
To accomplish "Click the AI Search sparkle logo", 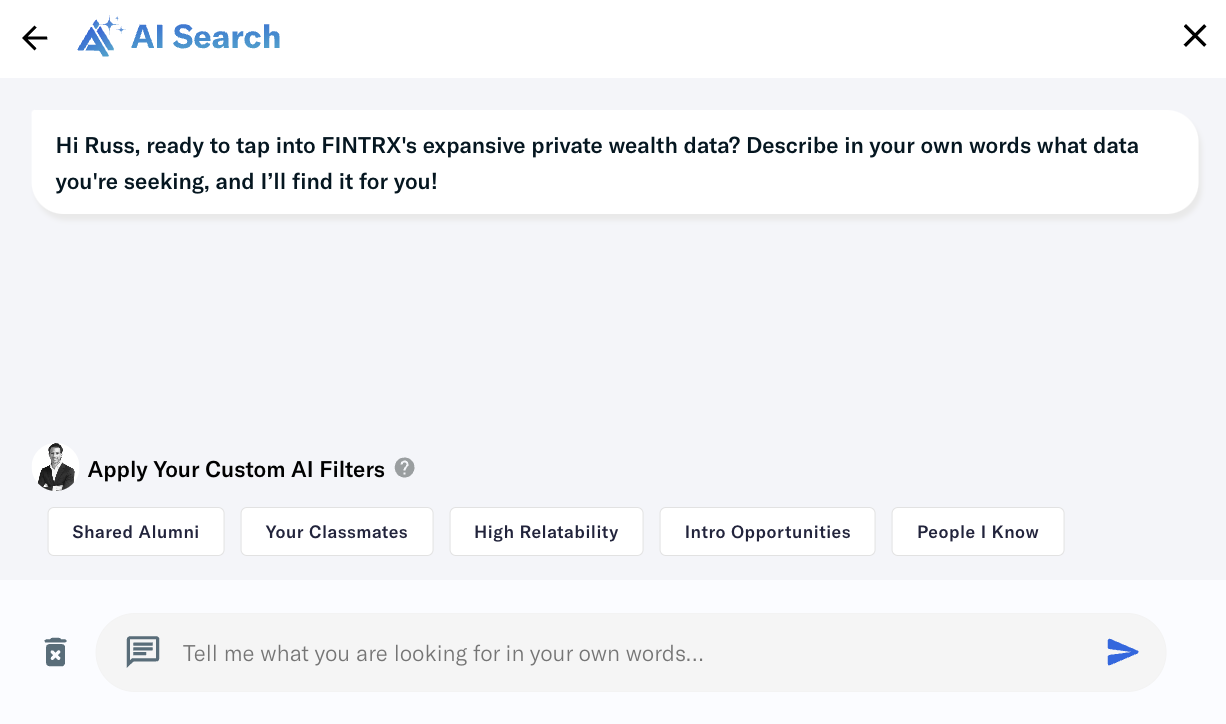I will [100, 37].
